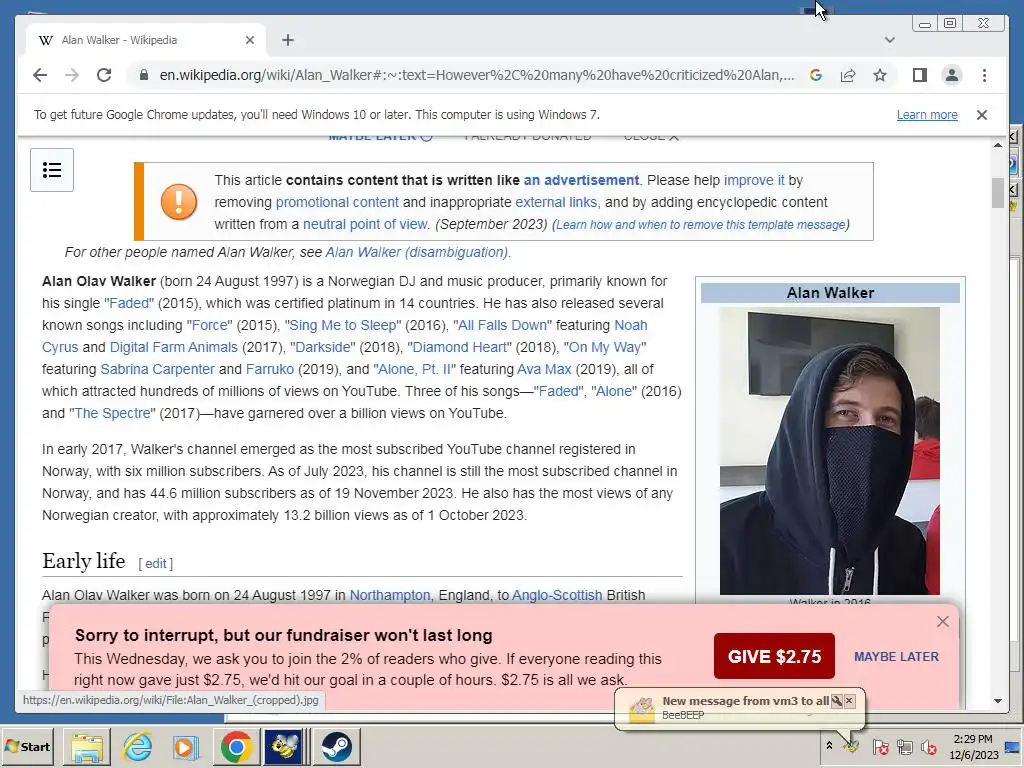
Task: Click the Action Center flag tray icon
Action: pyautogui.click(x=880, y=746)
